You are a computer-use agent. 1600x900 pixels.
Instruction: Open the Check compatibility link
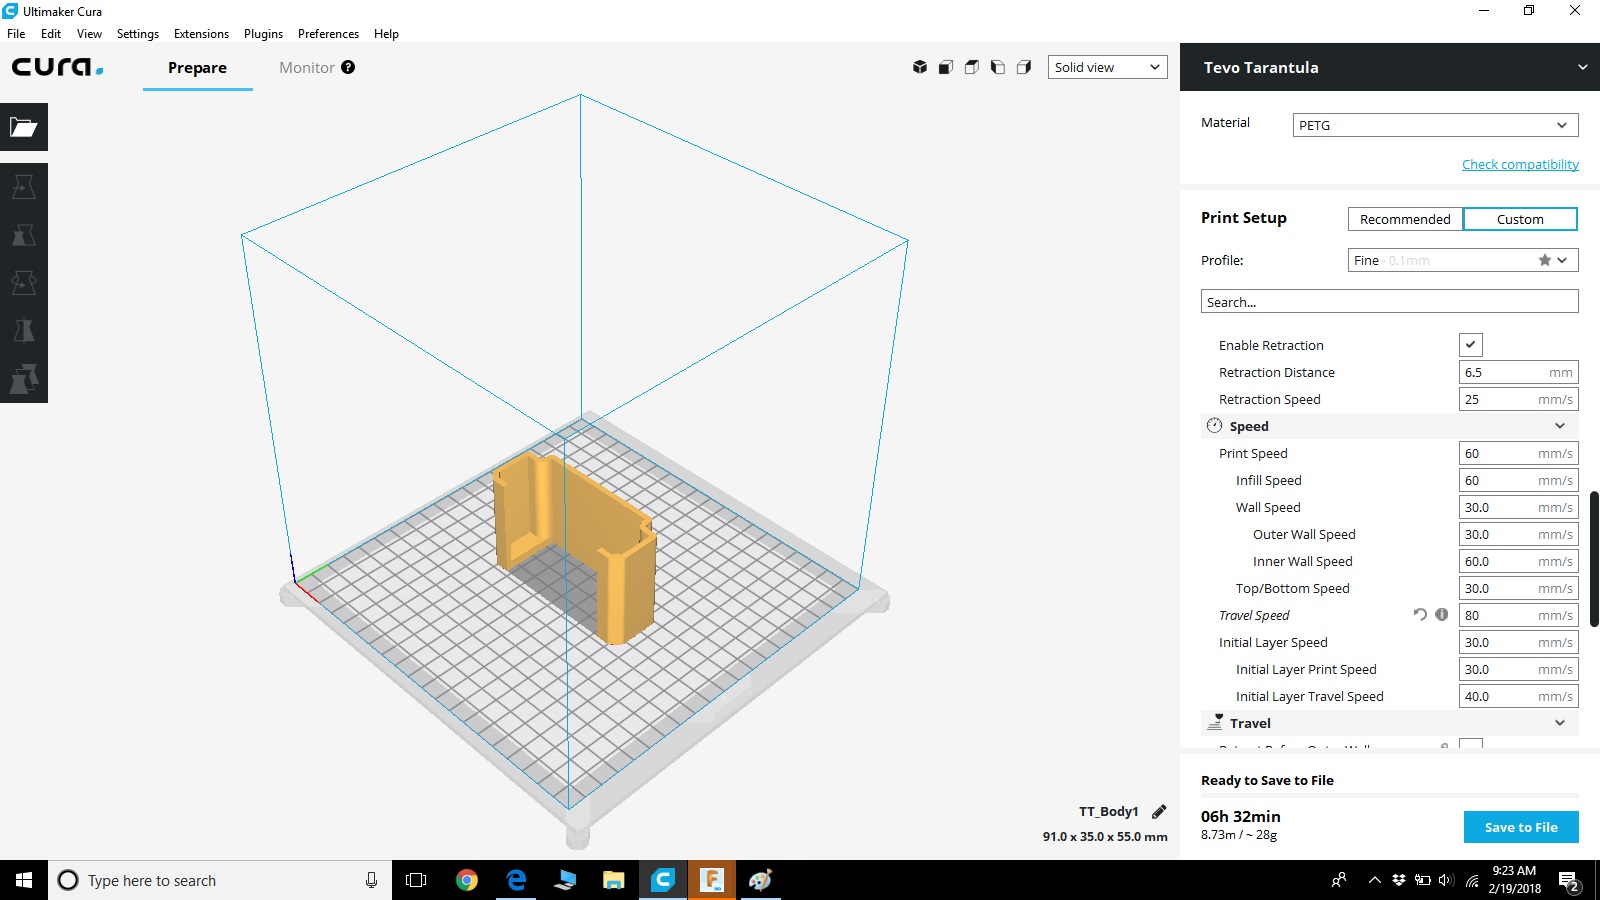(x=1520, y=164)
